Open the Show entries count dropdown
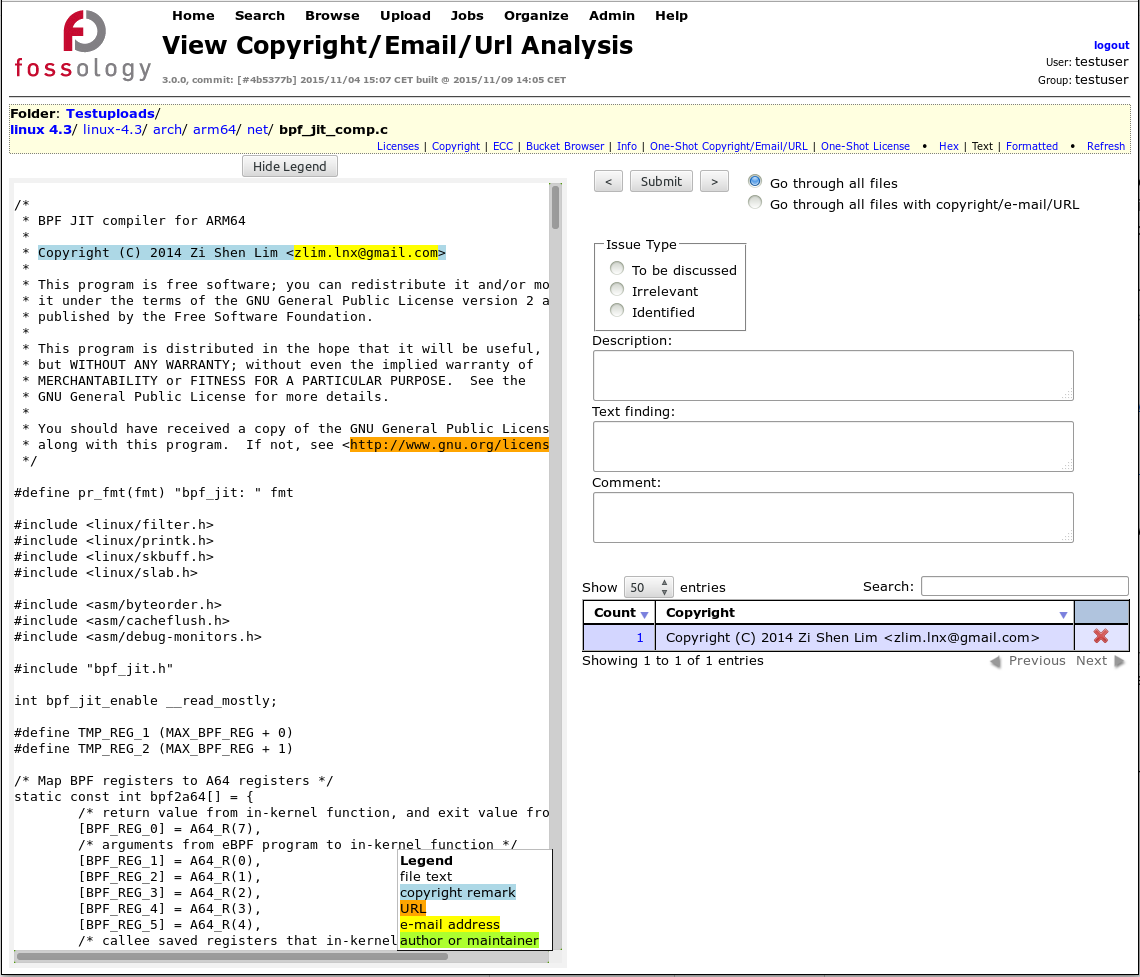The image size is (1140, 977). (x=648, y=587)
